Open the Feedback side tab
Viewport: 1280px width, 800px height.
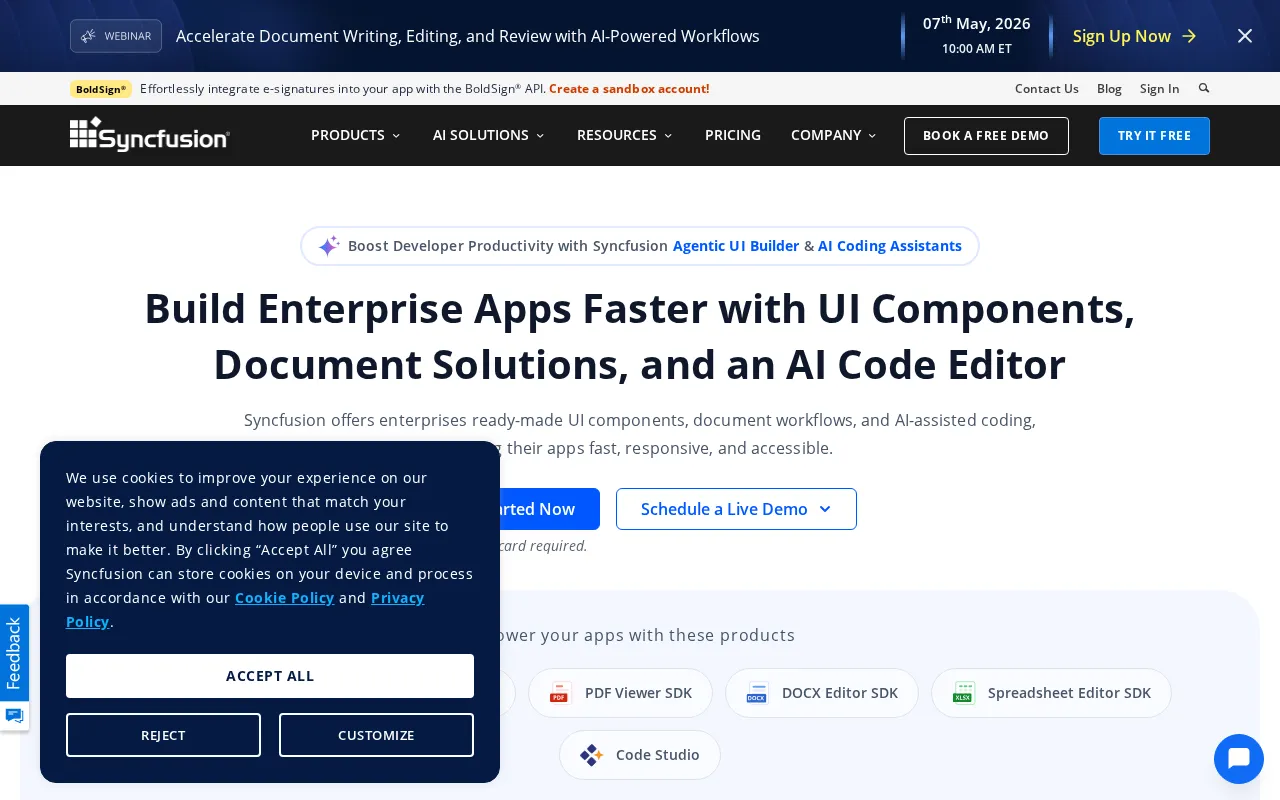[x=14, y=653]
